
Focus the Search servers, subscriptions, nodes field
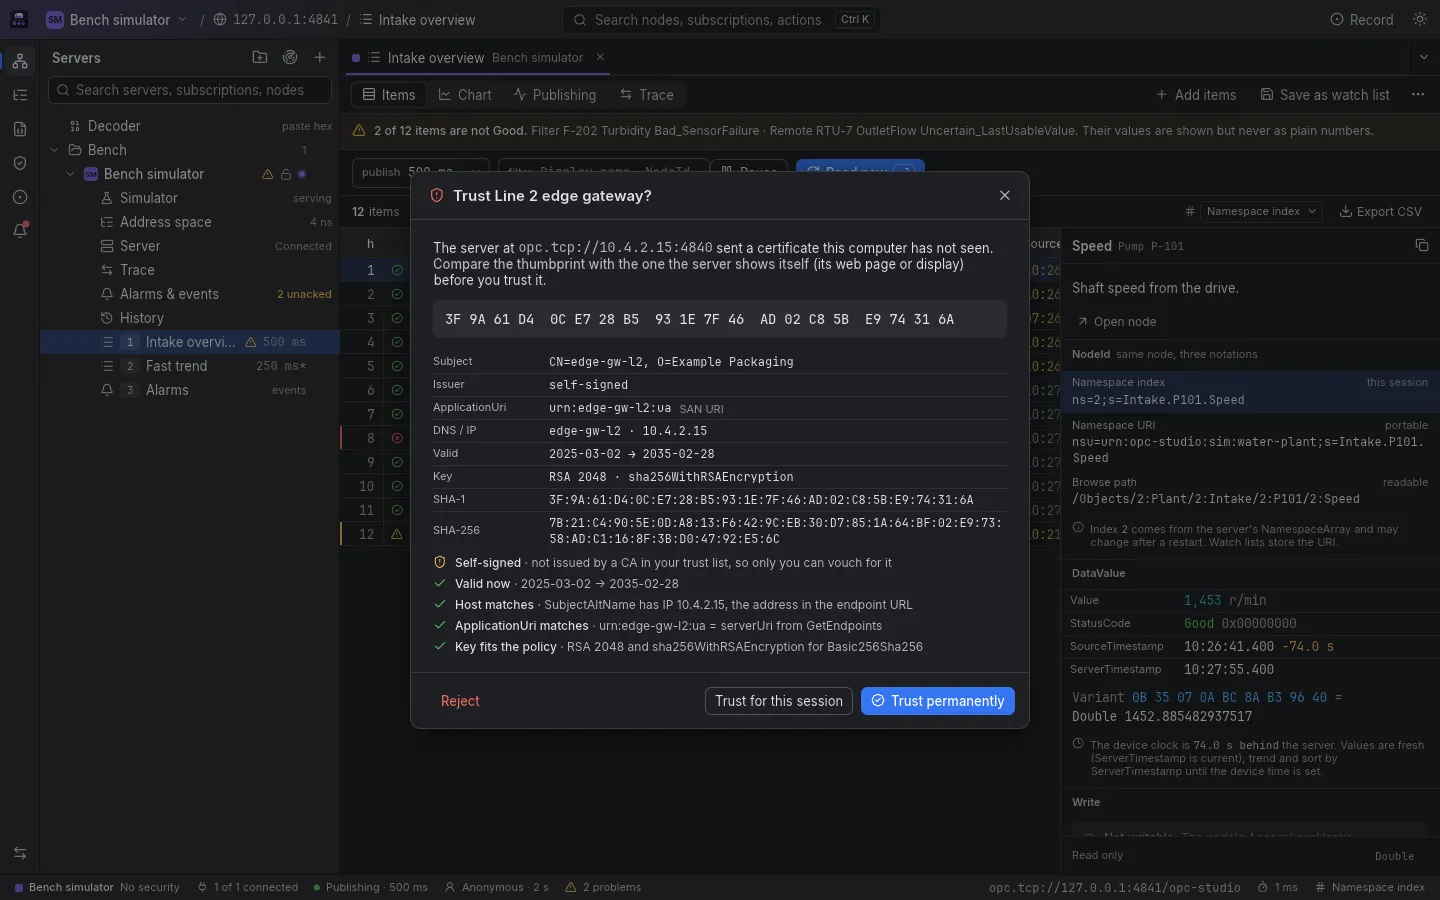[190, 90]
